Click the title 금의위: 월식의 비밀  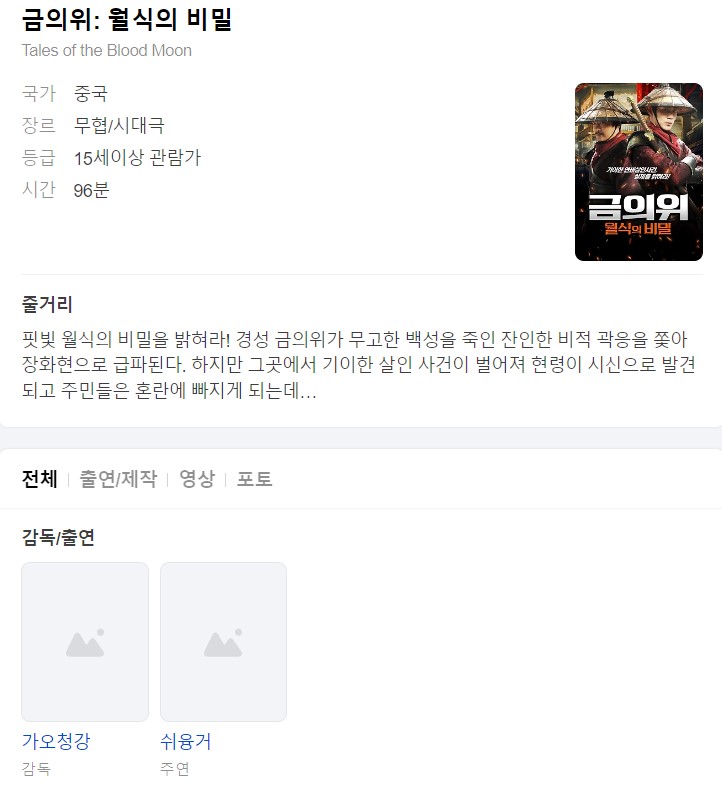click(127, 19)
